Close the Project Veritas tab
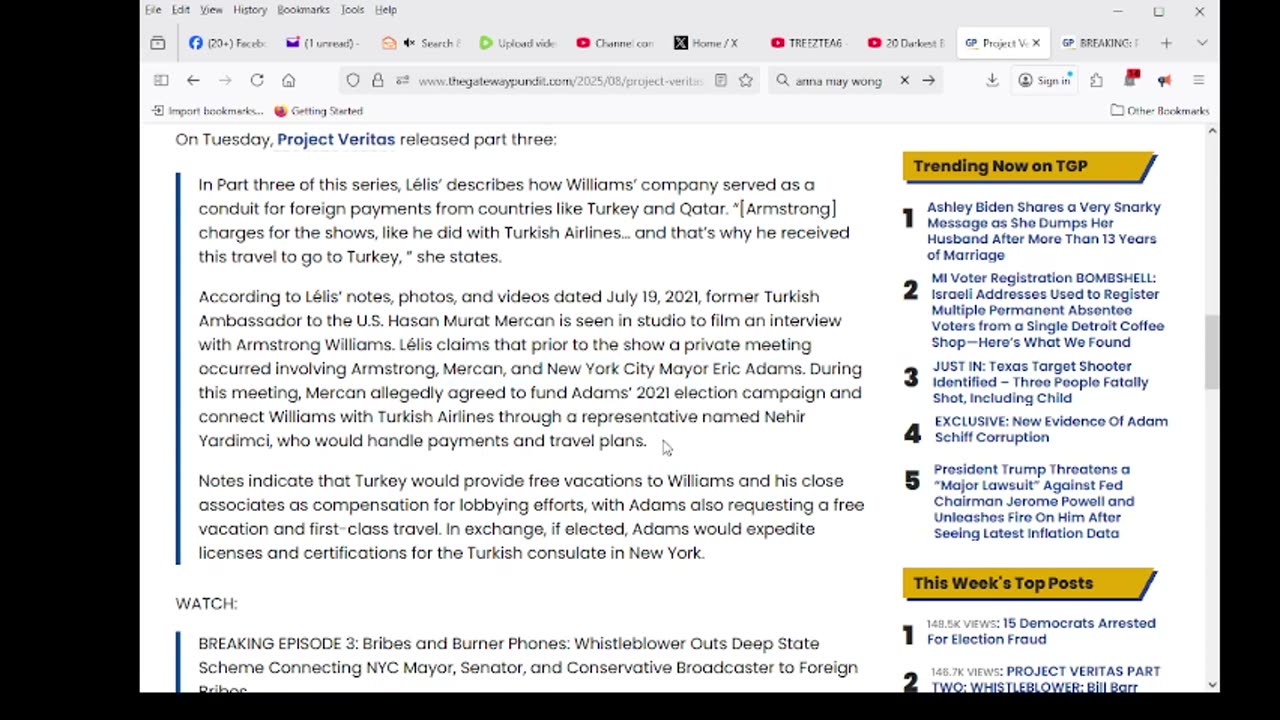This screenshot has width=1280, height=720. click(x=1036, y=43)
